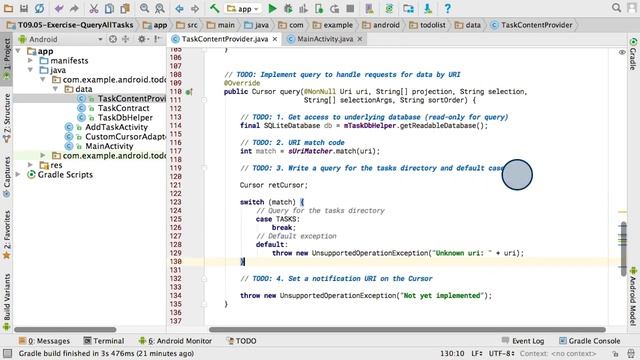Expand Gradle Scripts node

pos(18,174)
